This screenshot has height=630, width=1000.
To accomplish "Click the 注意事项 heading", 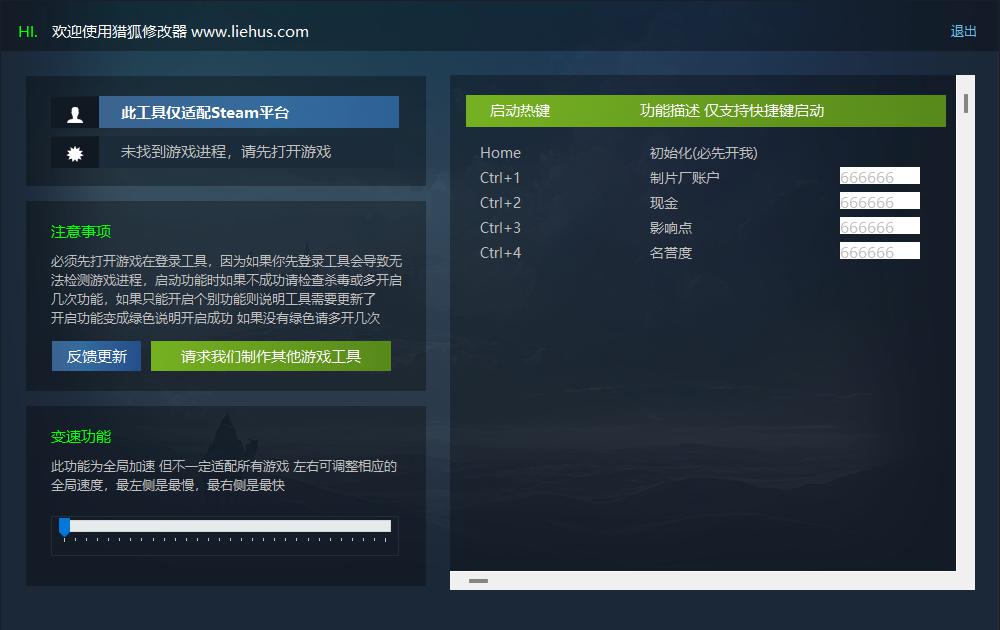I will click(81, 231).
